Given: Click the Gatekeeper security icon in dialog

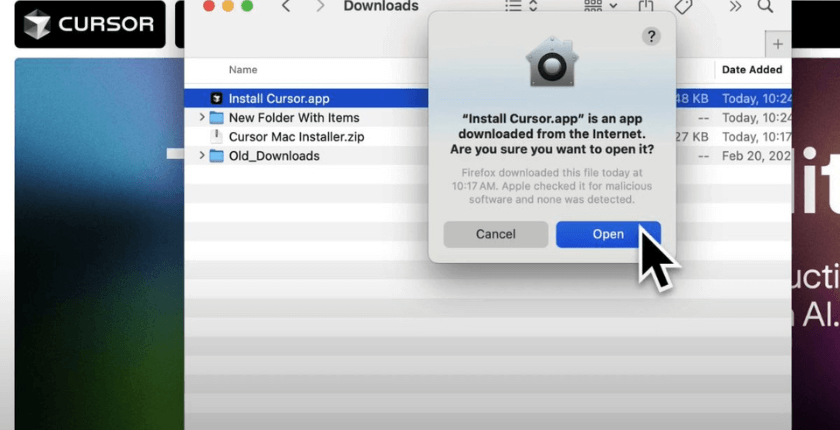Looking at the screenshot, I should tap(551, 62).
